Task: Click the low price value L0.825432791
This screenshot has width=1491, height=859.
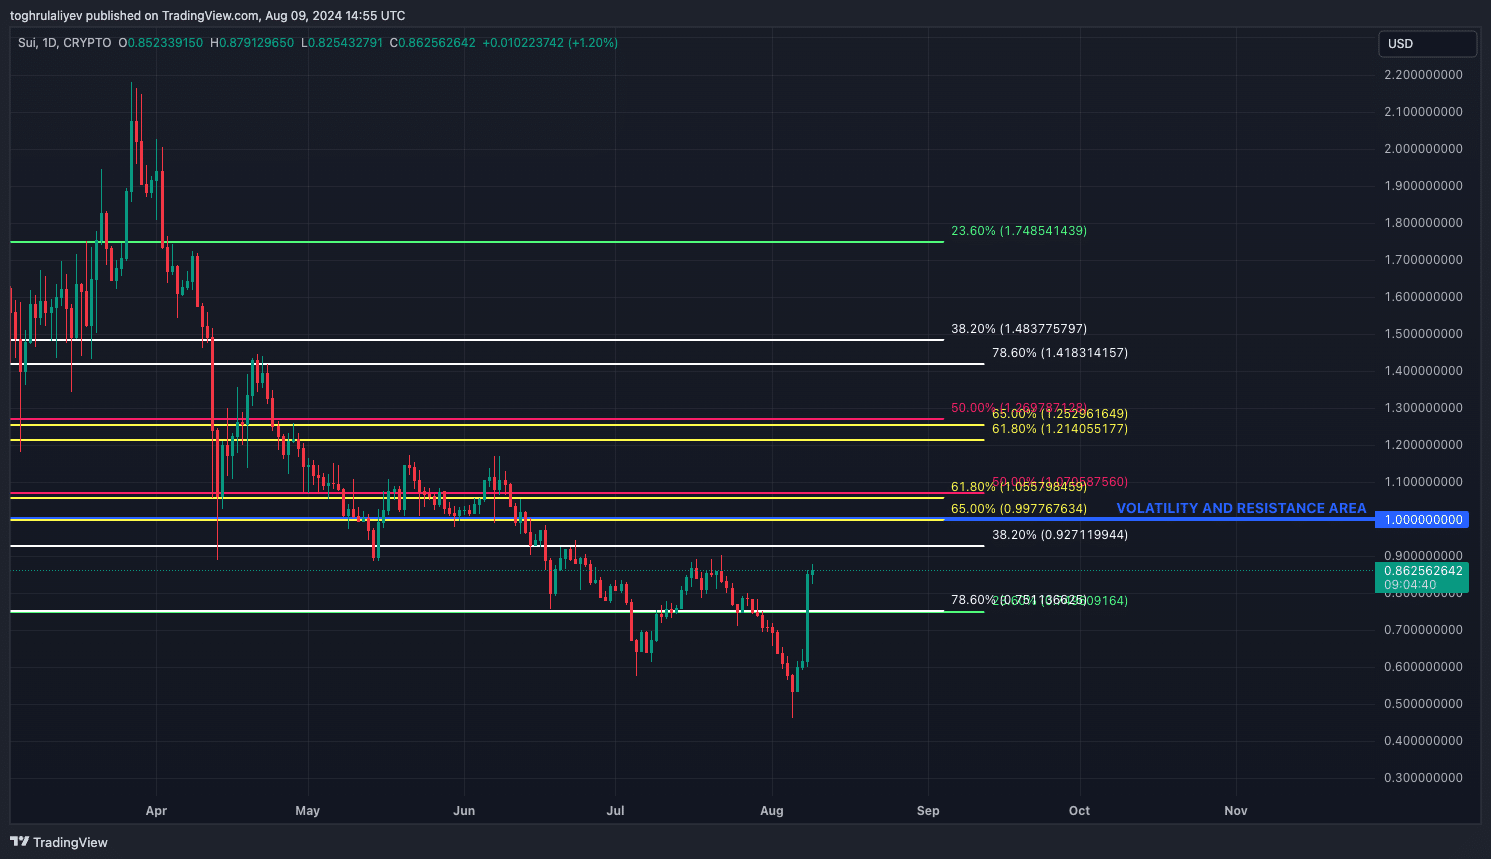Action: tap(342, 43)
